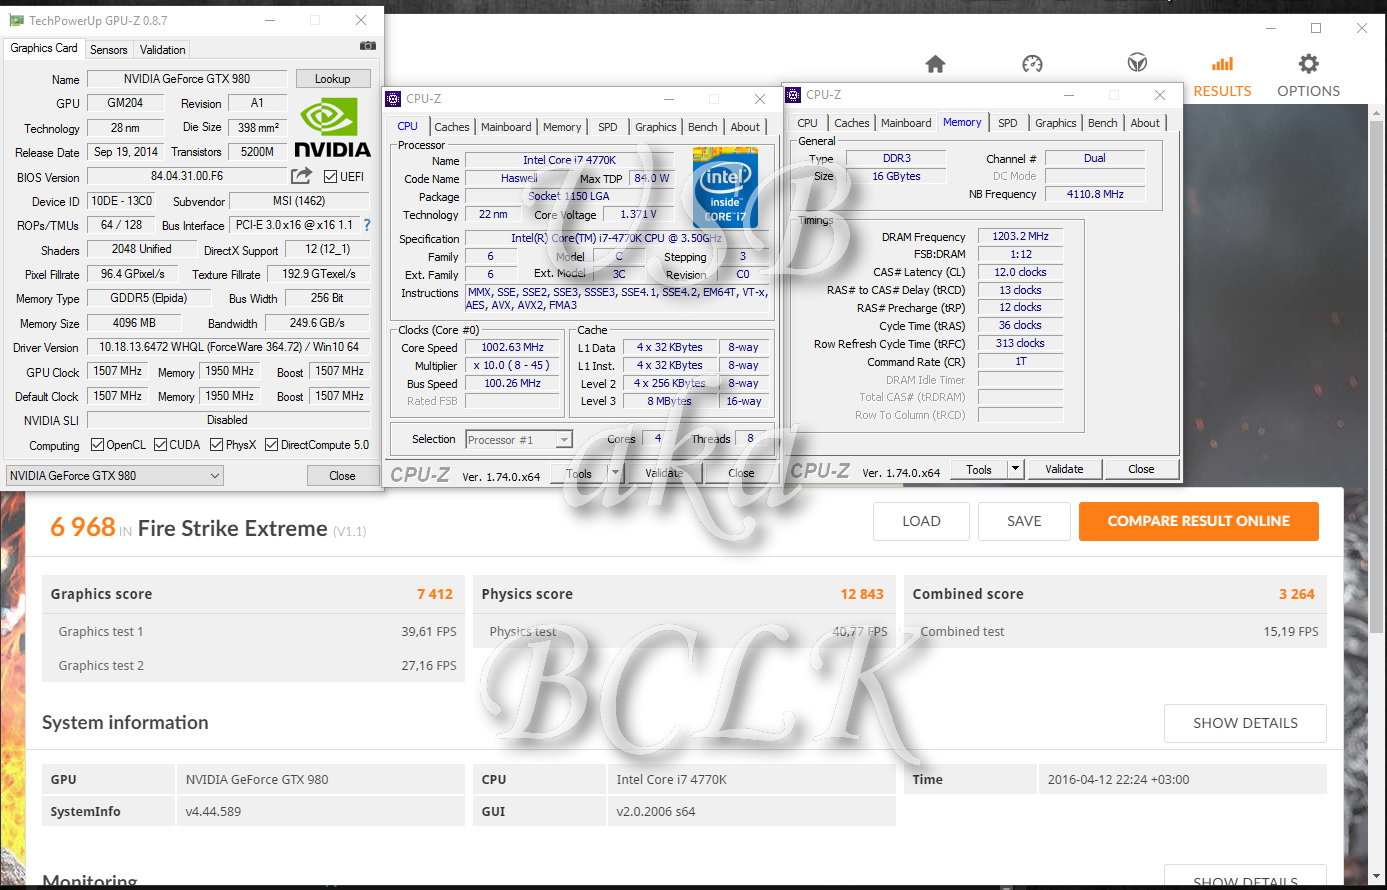Click the Combined score value 3 264
This screenshot has width=1387, height=890.
(1297, 594)
